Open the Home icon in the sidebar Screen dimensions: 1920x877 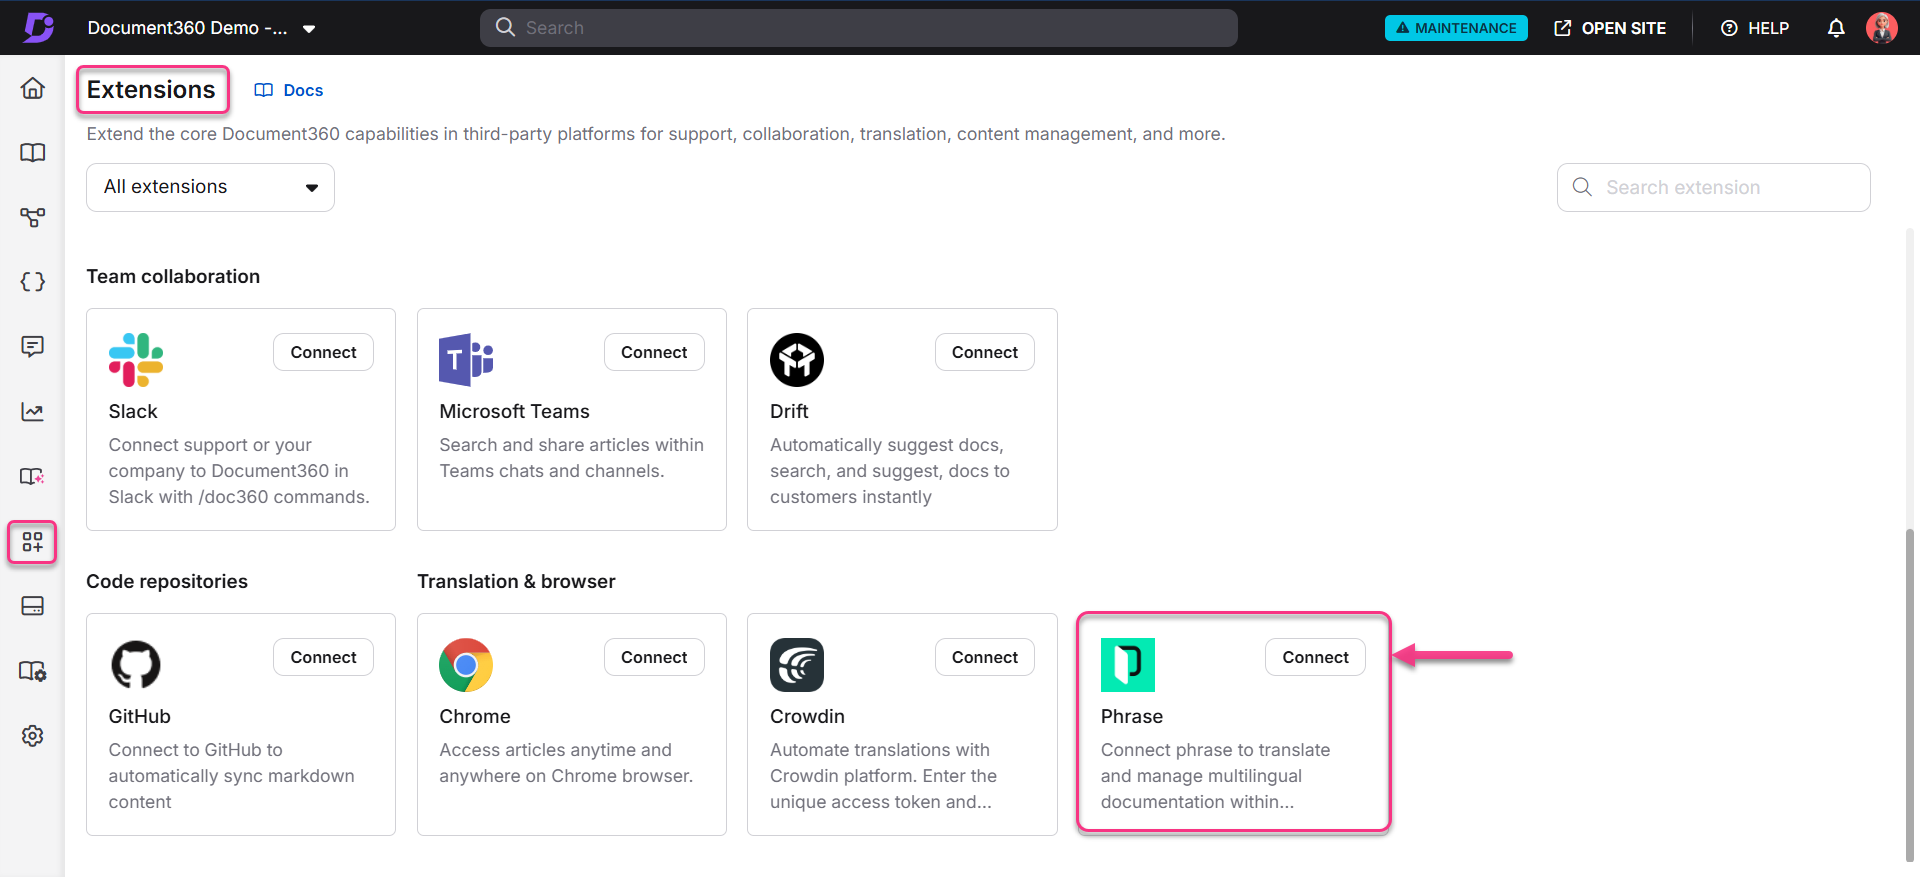[33, 88]
